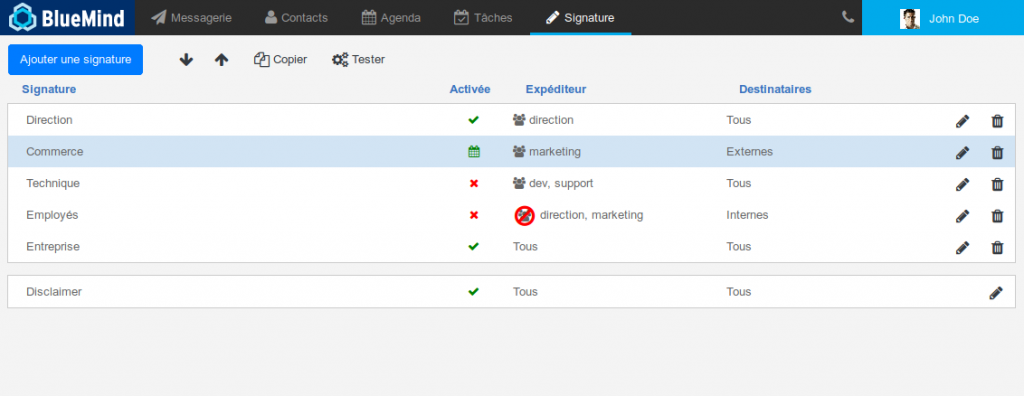The image size is (1024, 396).
Task: Open the Messagerie tab
Action: (x=191, y=18)
